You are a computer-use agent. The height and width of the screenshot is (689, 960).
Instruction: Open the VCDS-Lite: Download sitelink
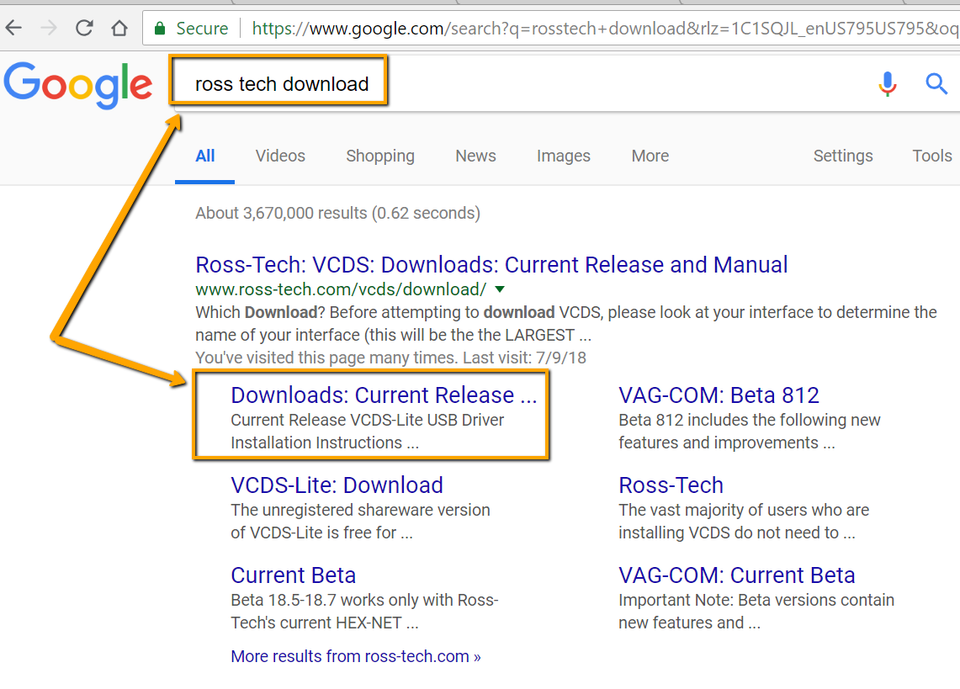click(336, 485)
